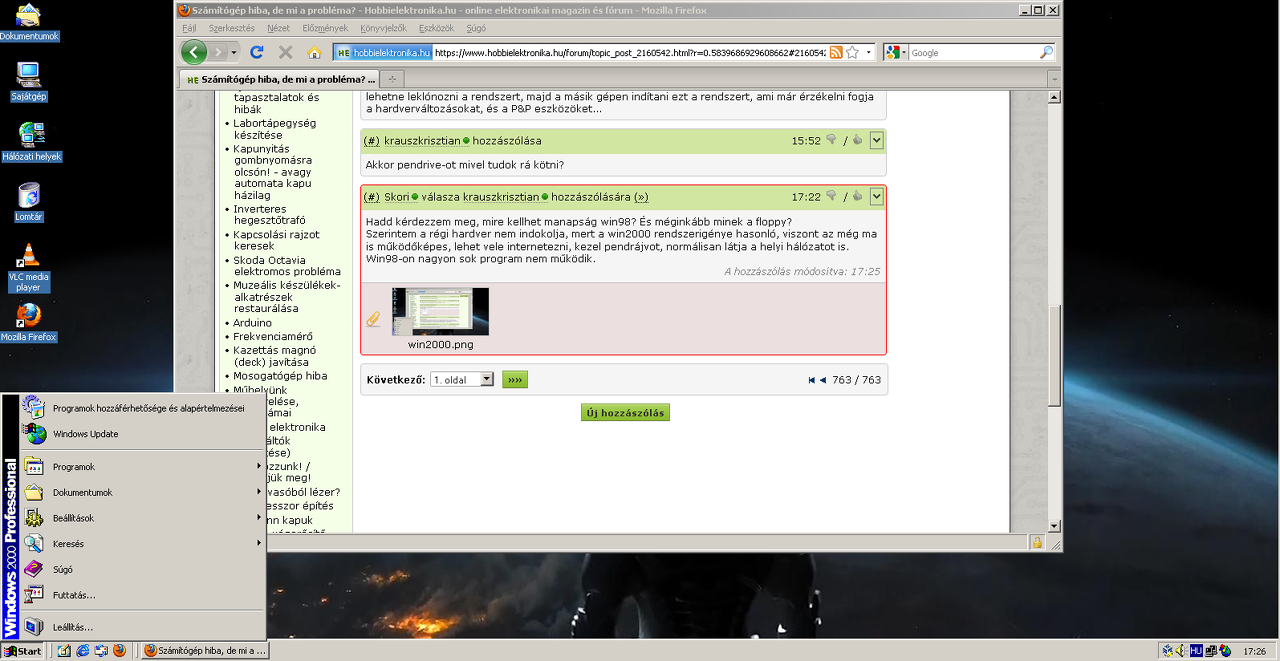The height and width of the screenshot is (661, 1280).
Task: Click the paperclip attachment icon
Action: (x=373, y=319)
